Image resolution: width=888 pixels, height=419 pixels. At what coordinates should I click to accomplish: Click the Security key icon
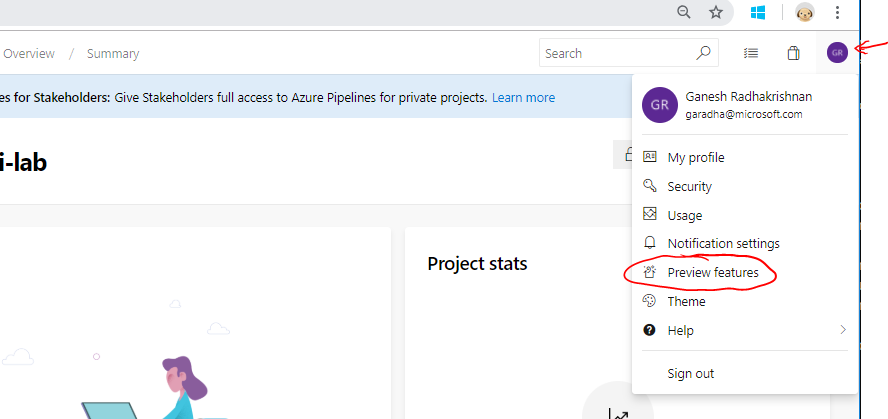click(650, 185)
